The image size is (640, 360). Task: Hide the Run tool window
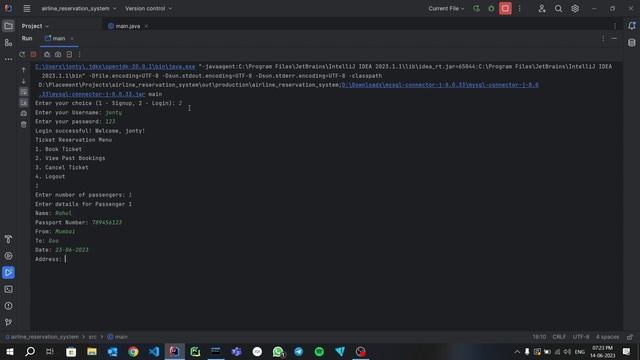click(614, 38)
